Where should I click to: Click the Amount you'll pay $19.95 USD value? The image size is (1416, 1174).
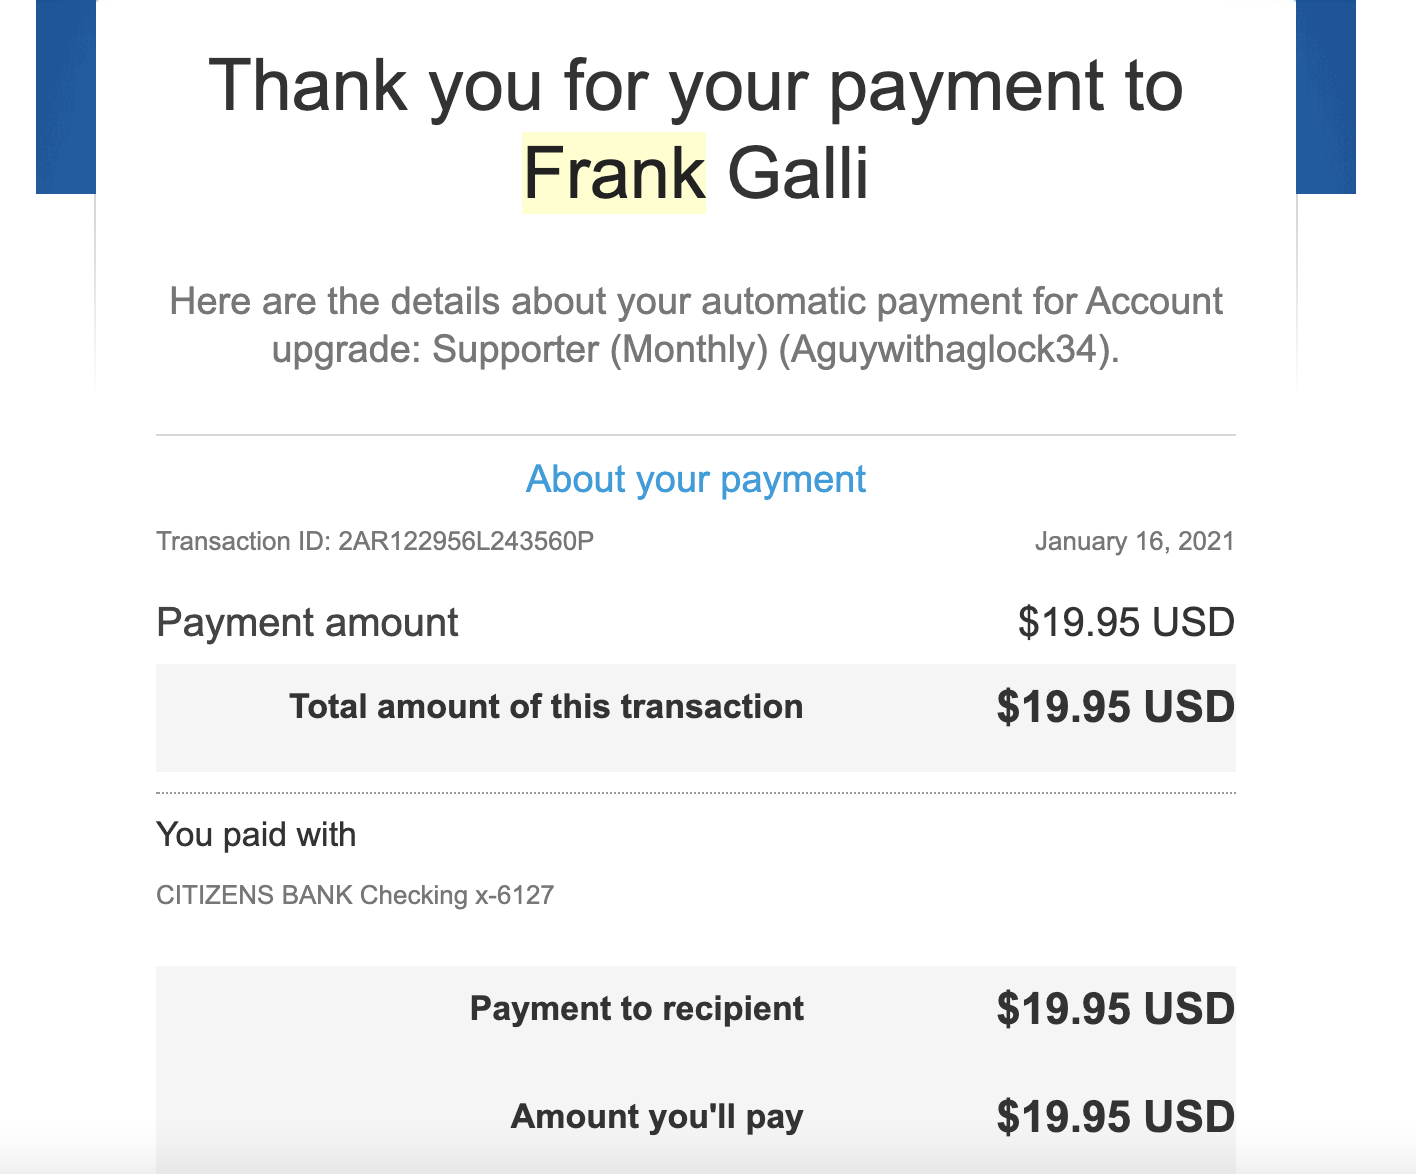coord(1115,1118)
